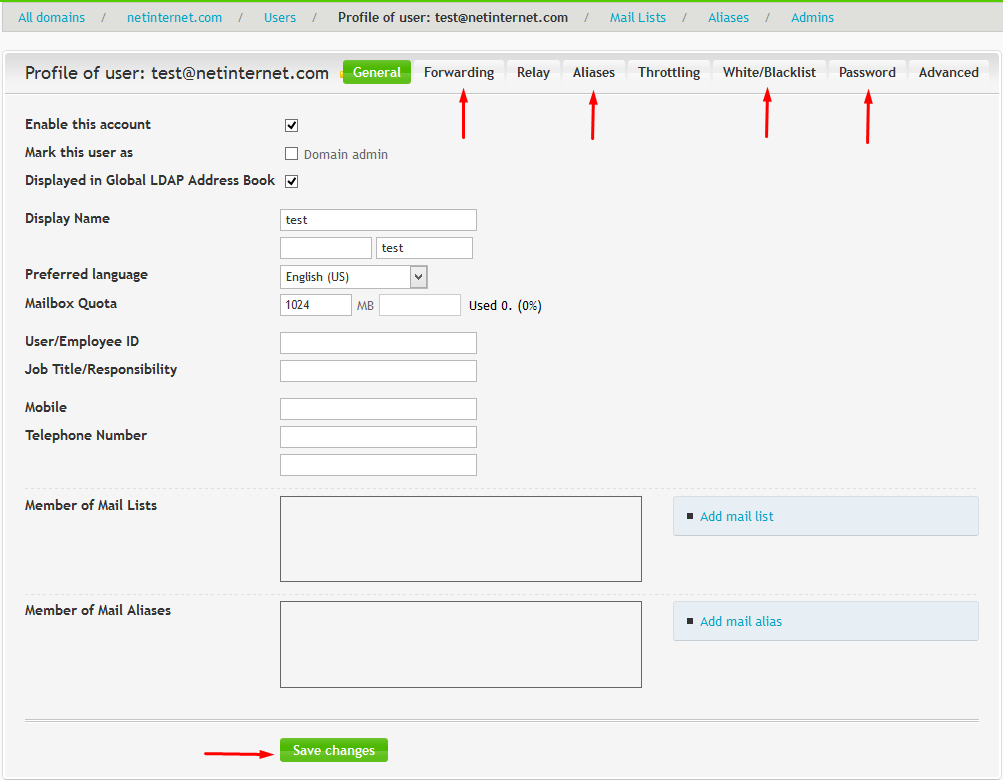Click the Save changes button
The image size is (1003, 780).
click(334, 751)
